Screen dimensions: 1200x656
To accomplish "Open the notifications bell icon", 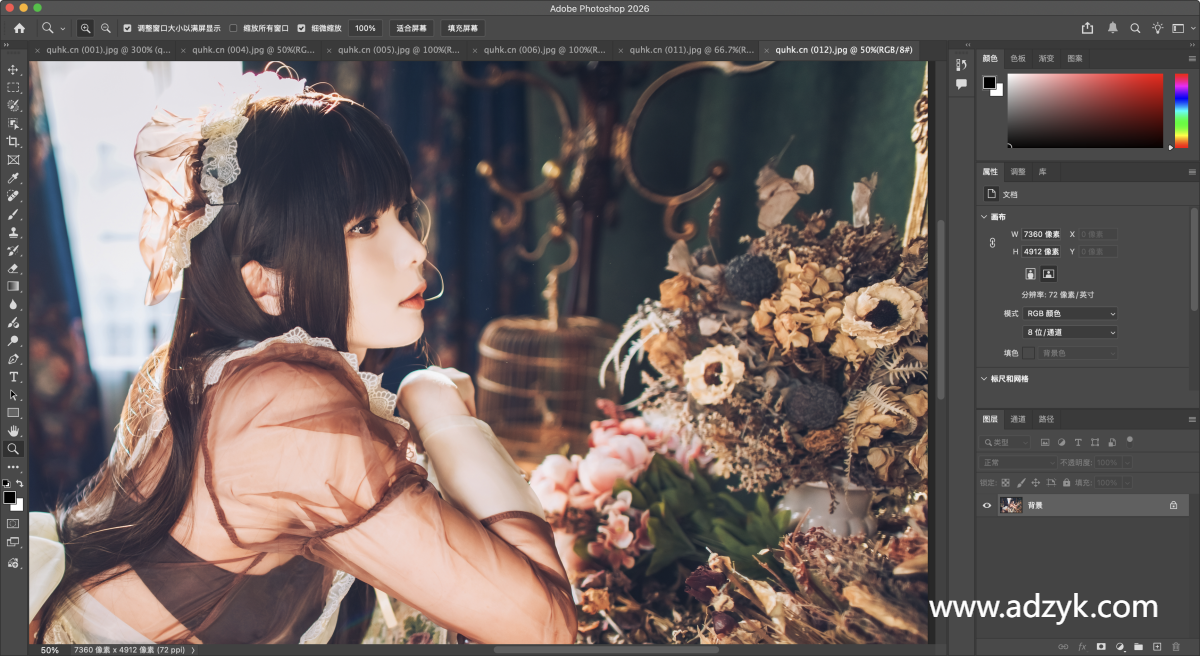I will pos(1113,28).
